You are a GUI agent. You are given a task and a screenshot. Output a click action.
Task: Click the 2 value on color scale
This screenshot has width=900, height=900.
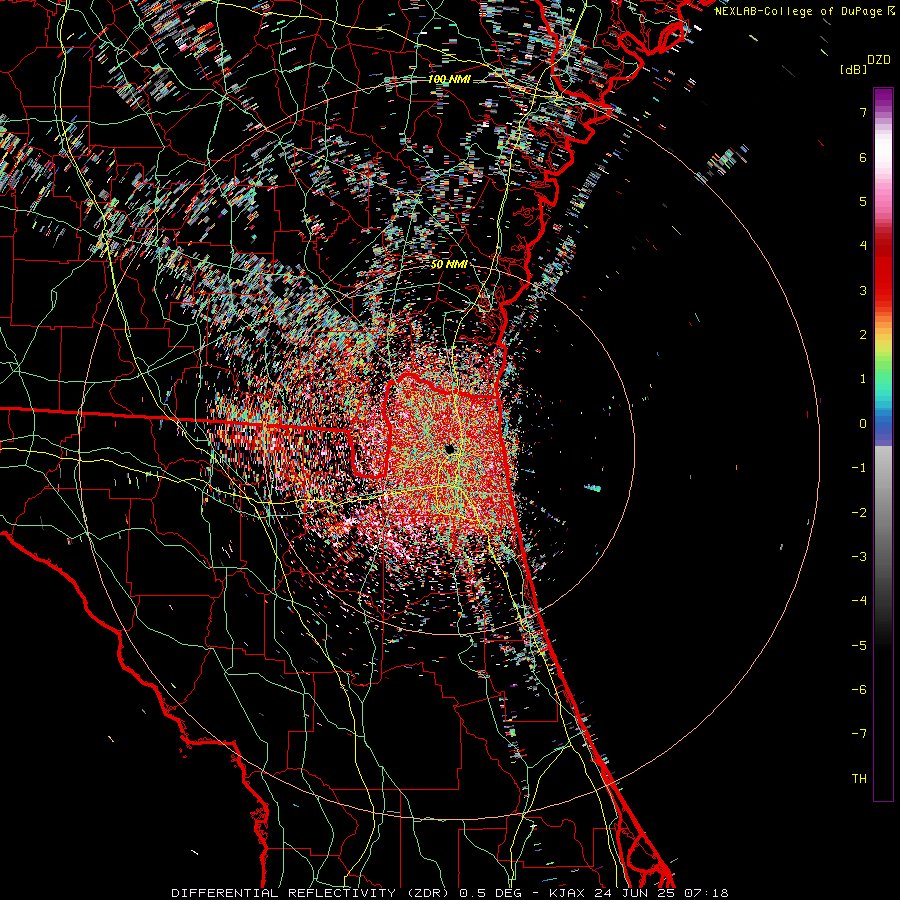(x=863, y=335)
